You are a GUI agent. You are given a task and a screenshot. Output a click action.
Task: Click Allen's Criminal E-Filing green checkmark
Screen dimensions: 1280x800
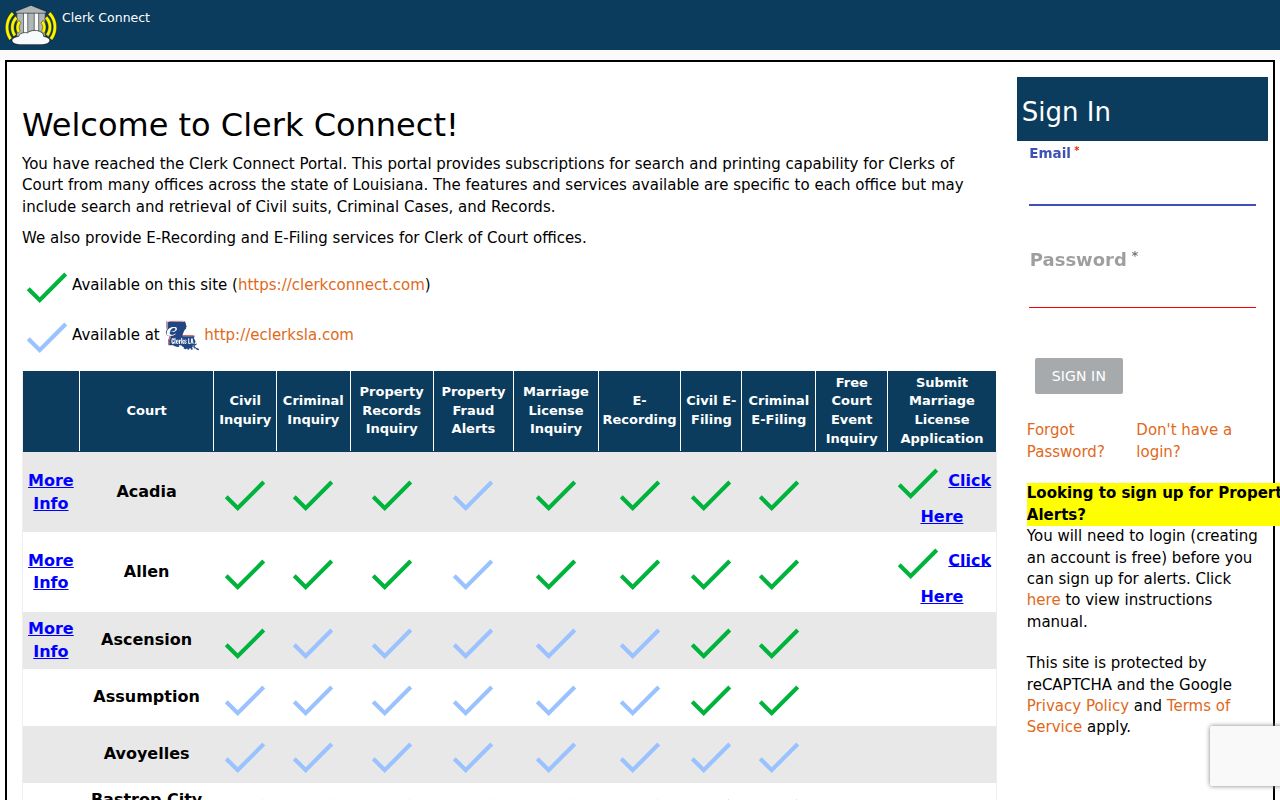779,574
